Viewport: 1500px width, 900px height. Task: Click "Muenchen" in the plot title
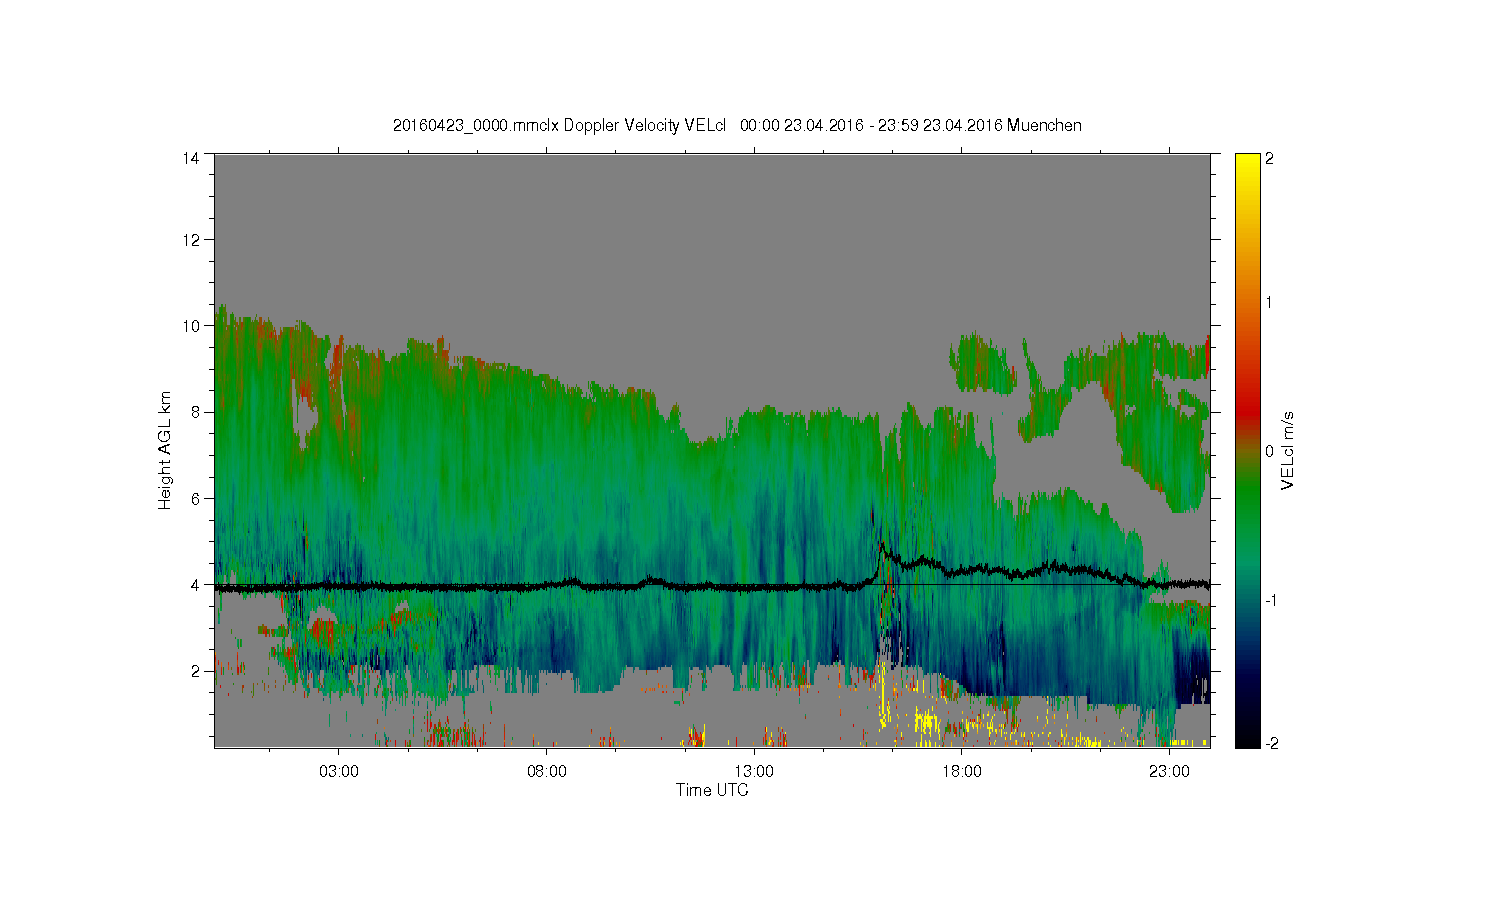[1044, 126]
